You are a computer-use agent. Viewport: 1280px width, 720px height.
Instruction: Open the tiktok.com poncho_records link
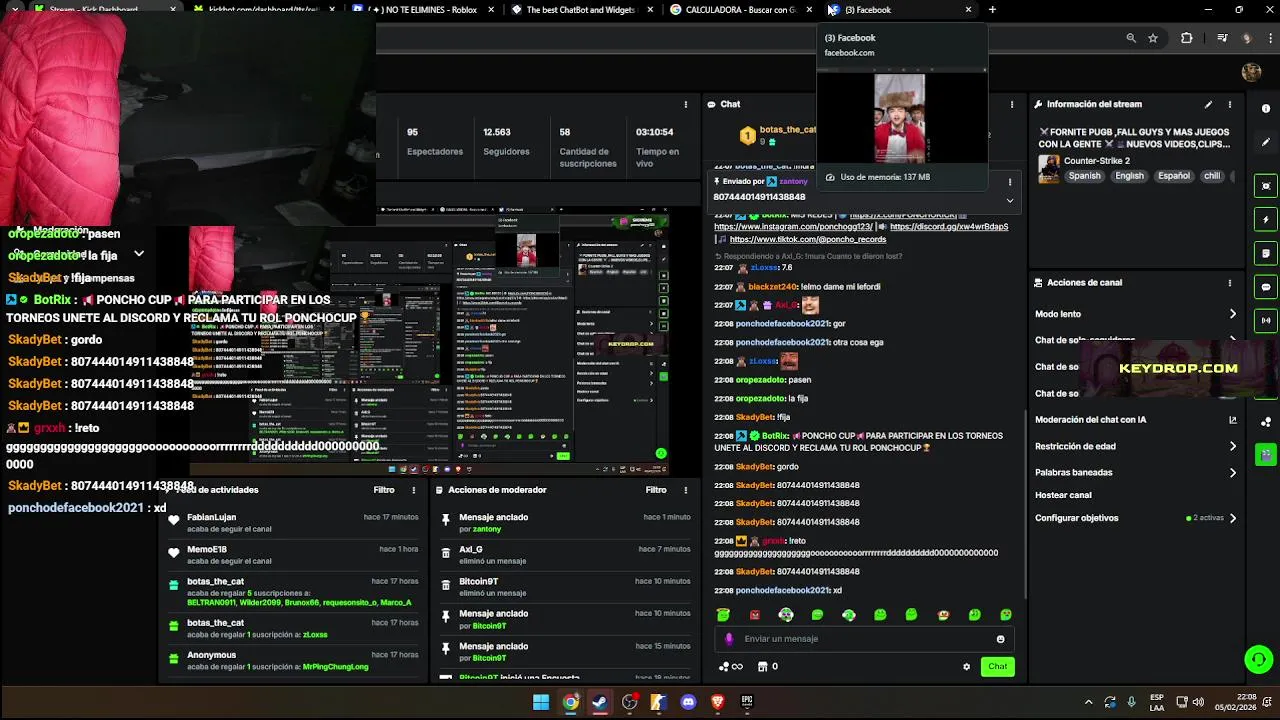pos(808,240)
